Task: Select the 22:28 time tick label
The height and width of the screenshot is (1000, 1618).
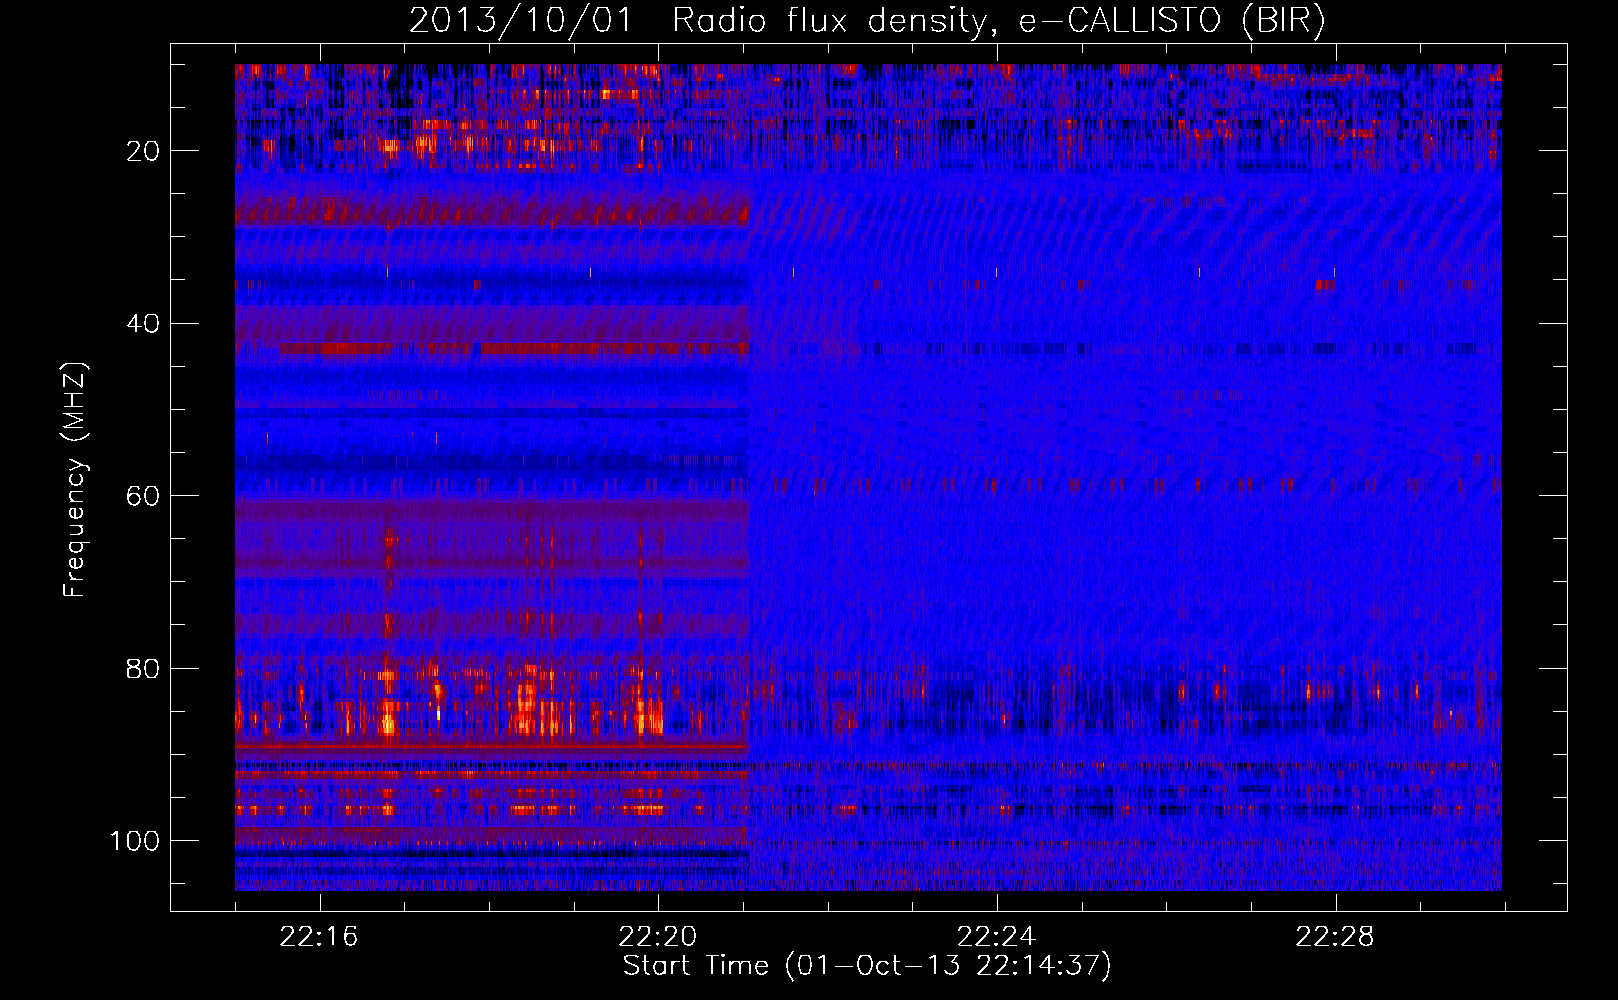Action: pyautogui.click(x=1335, y=937)
